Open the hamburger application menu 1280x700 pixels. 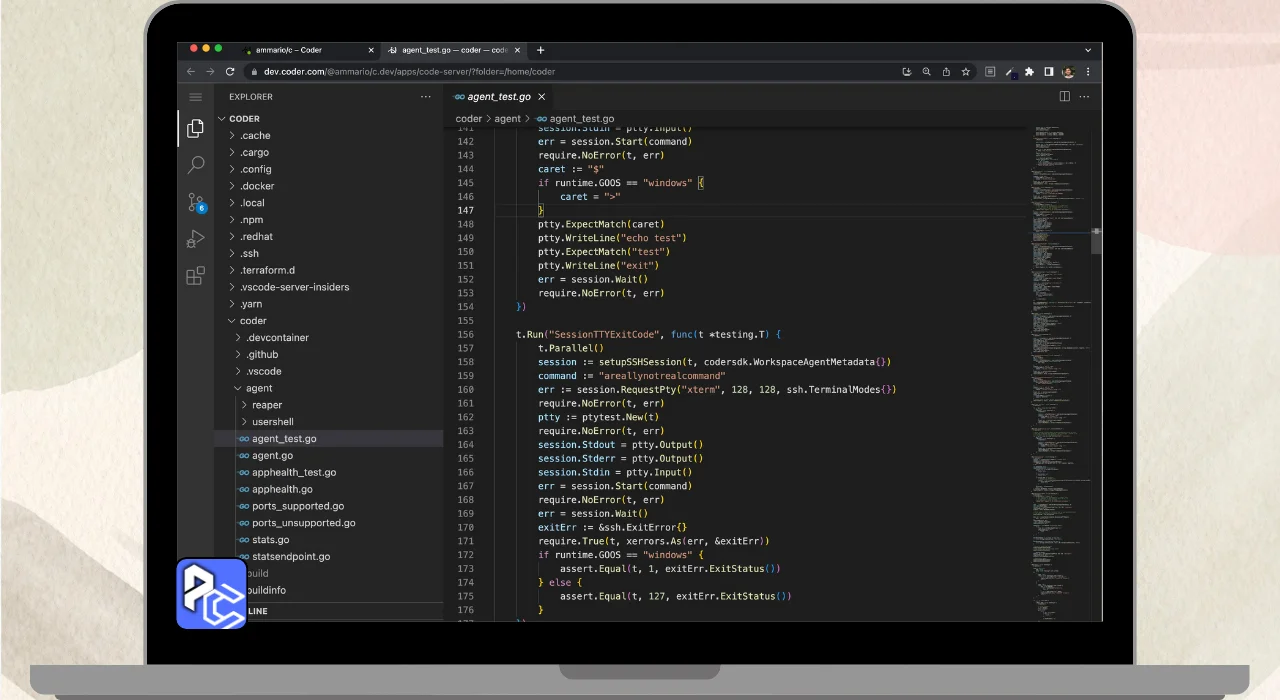(196, 97)
